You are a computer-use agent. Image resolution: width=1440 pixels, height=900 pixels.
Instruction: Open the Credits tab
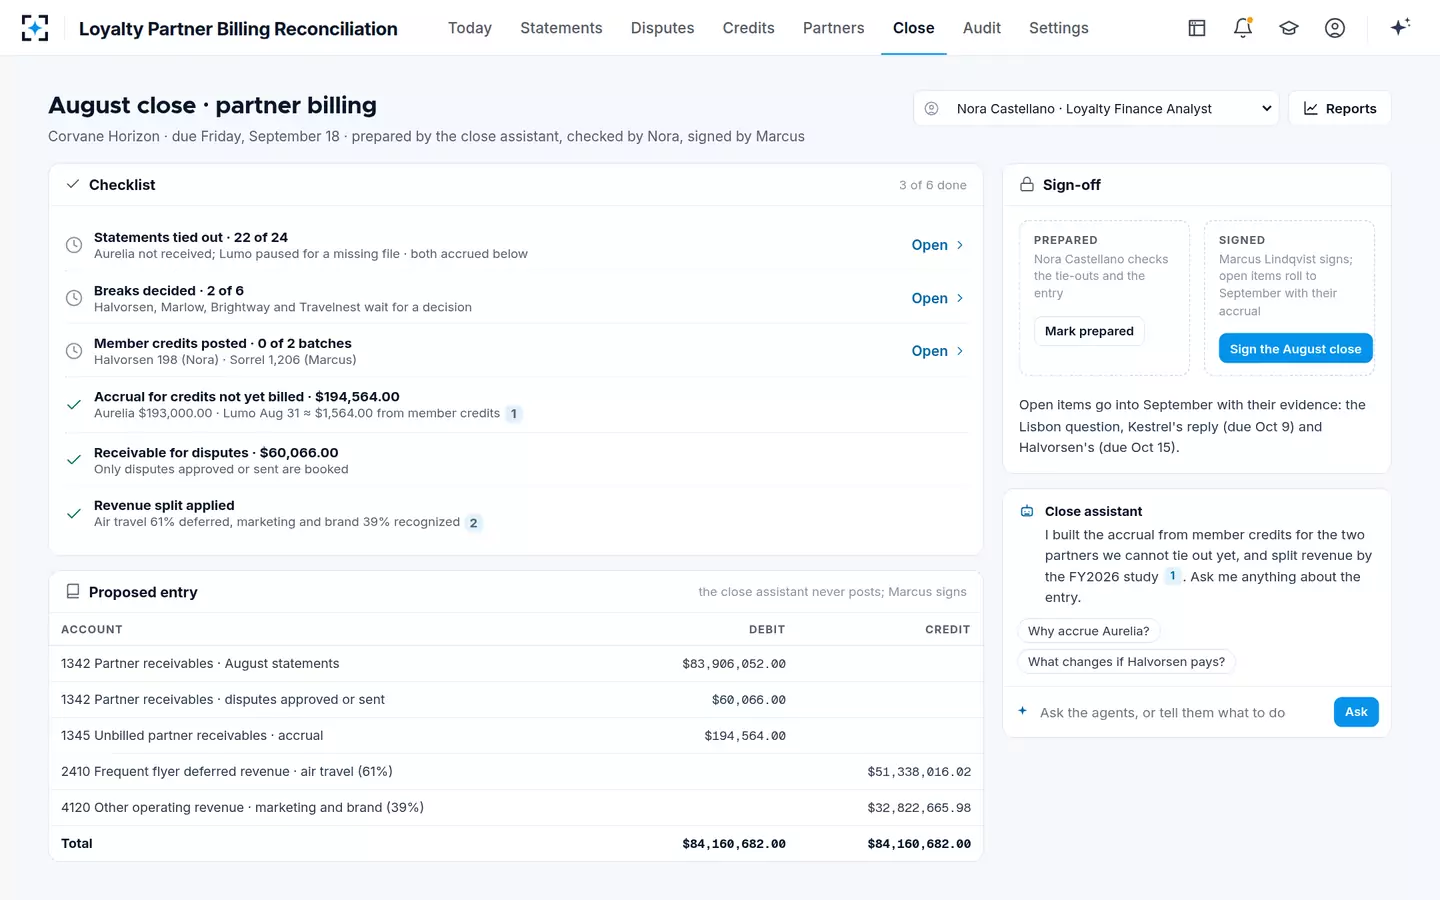pyautogui.click(x=749, y=28)
